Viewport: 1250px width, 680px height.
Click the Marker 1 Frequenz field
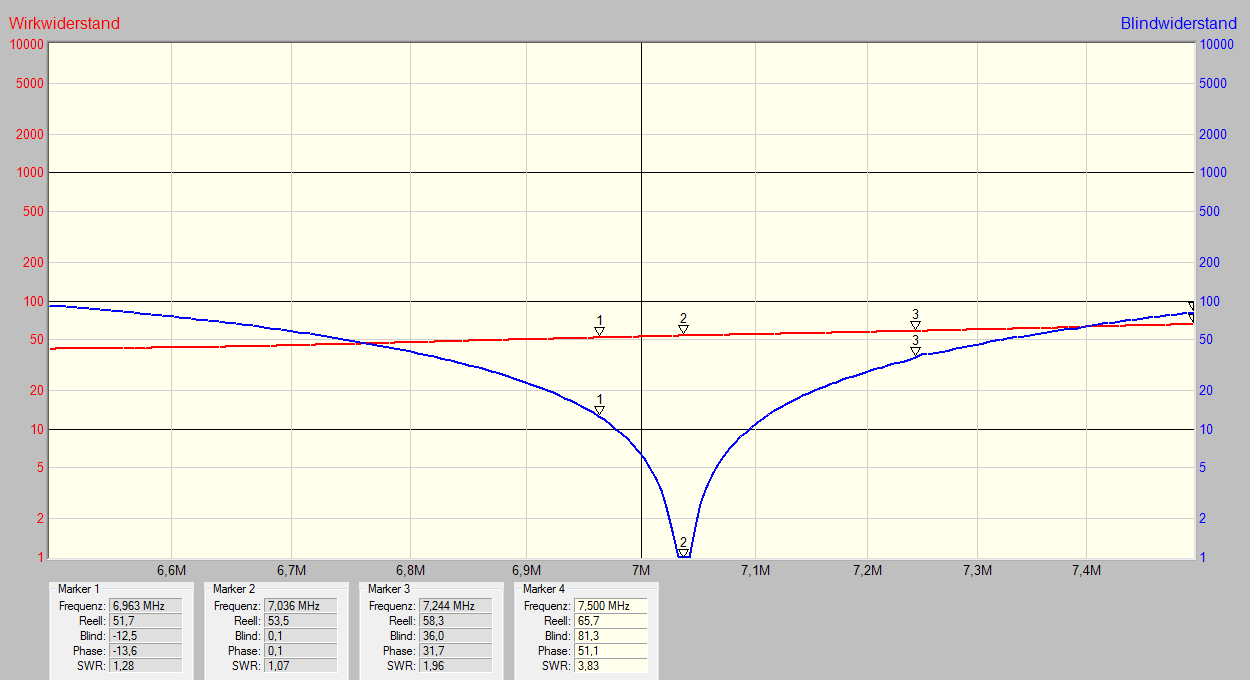pos(147,606)
